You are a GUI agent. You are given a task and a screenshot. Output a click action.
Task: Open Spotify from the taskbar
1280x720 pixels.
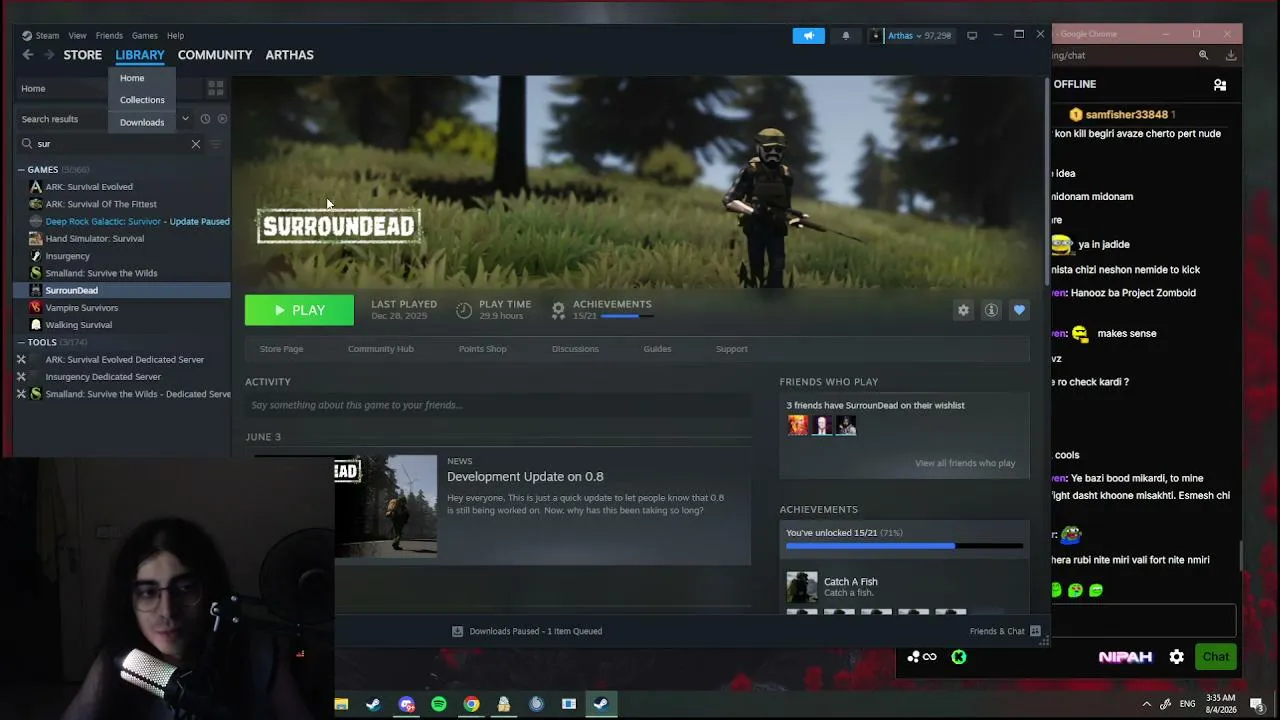439,704
